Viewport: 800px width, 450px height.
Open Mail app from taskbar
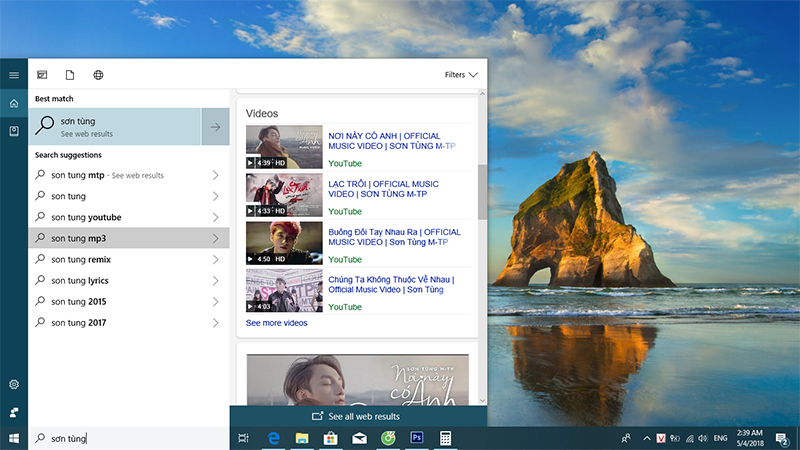359,438
